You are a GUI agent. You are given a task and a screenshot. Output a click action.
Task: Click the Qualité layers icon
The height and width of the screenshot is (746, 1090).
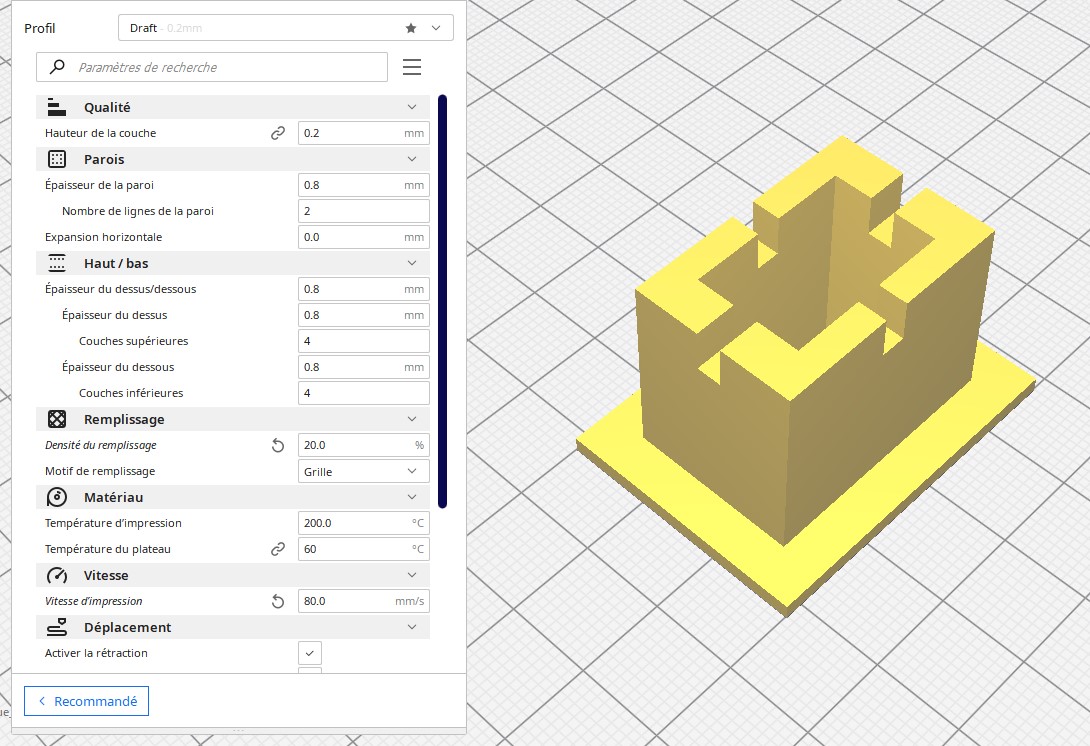click(x=56, y=107)
